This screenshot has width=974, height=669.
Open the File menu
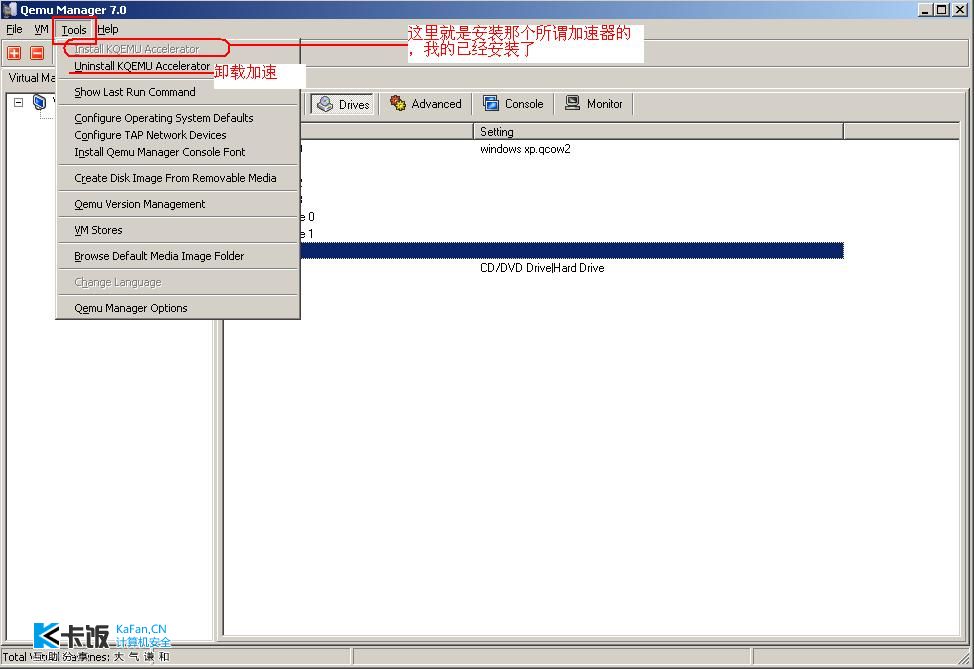click(x=14, y=29)
